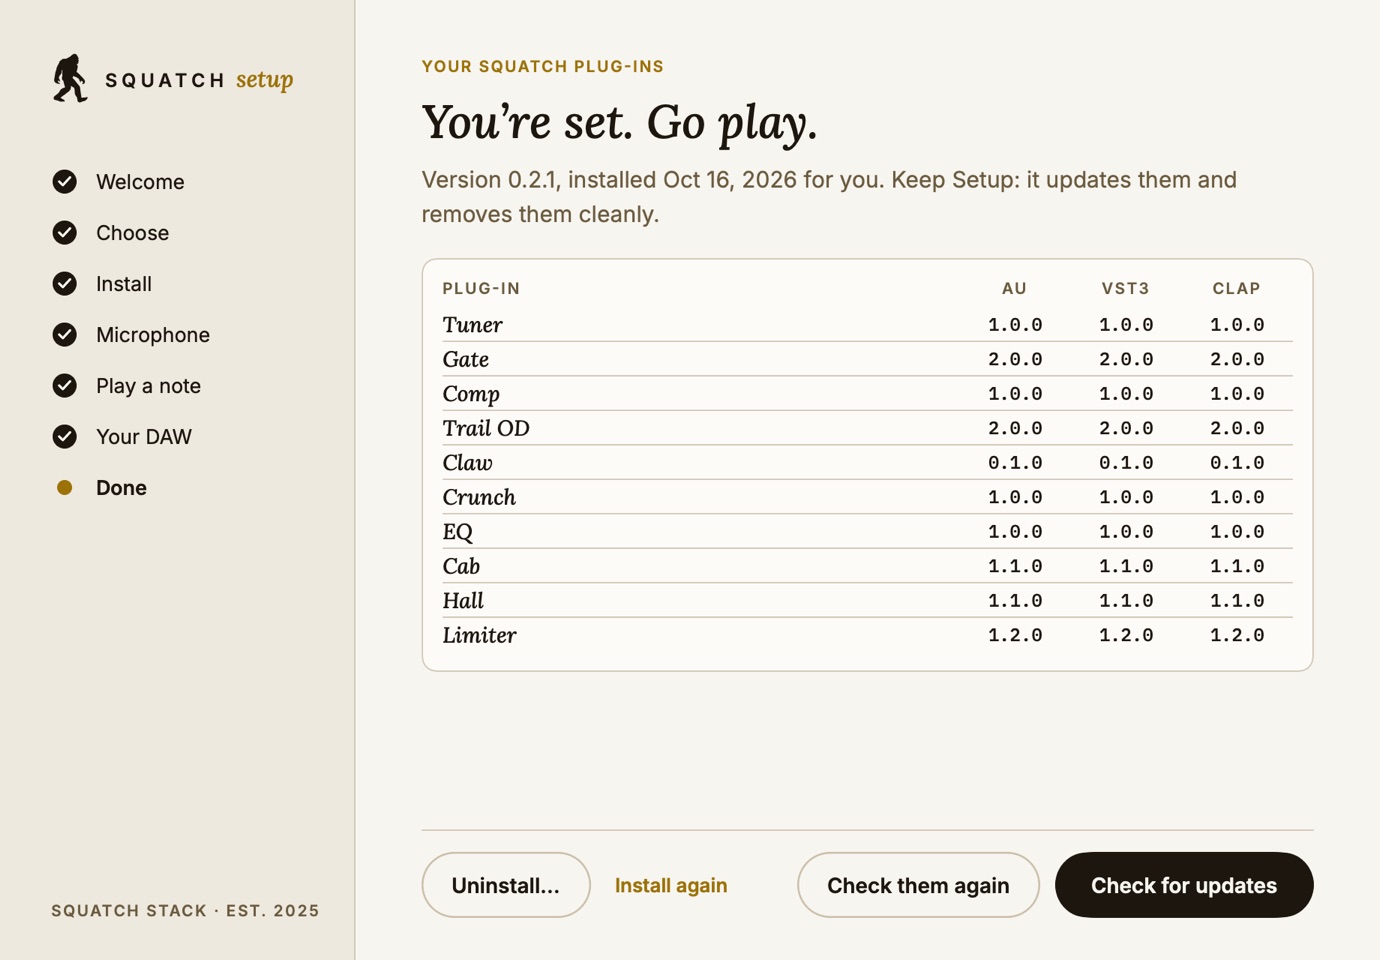Select the Tuner plug-in name
1380x960 pixels.
pyautogui.click(x=473, y=325)
